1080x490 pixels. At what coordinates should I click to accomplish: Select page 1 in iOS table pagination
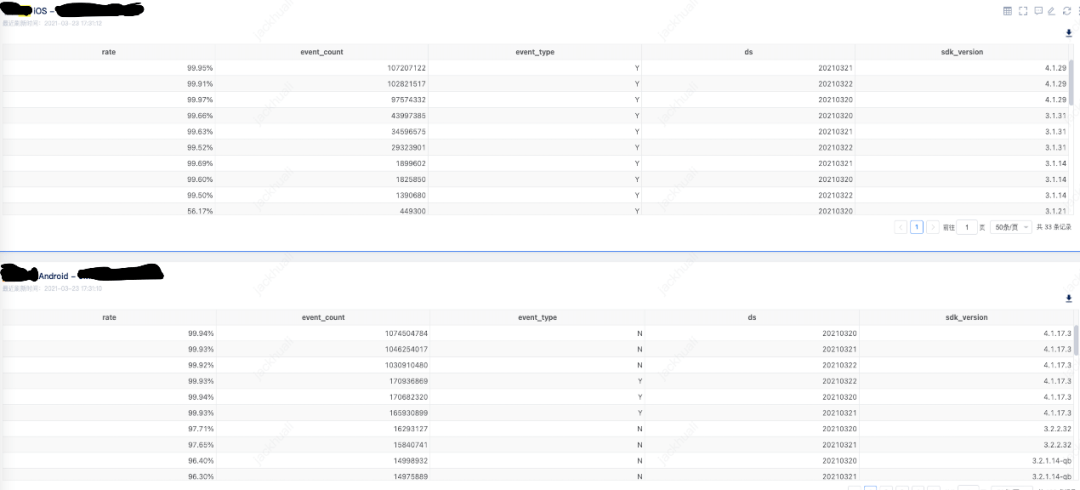point(916,227)
